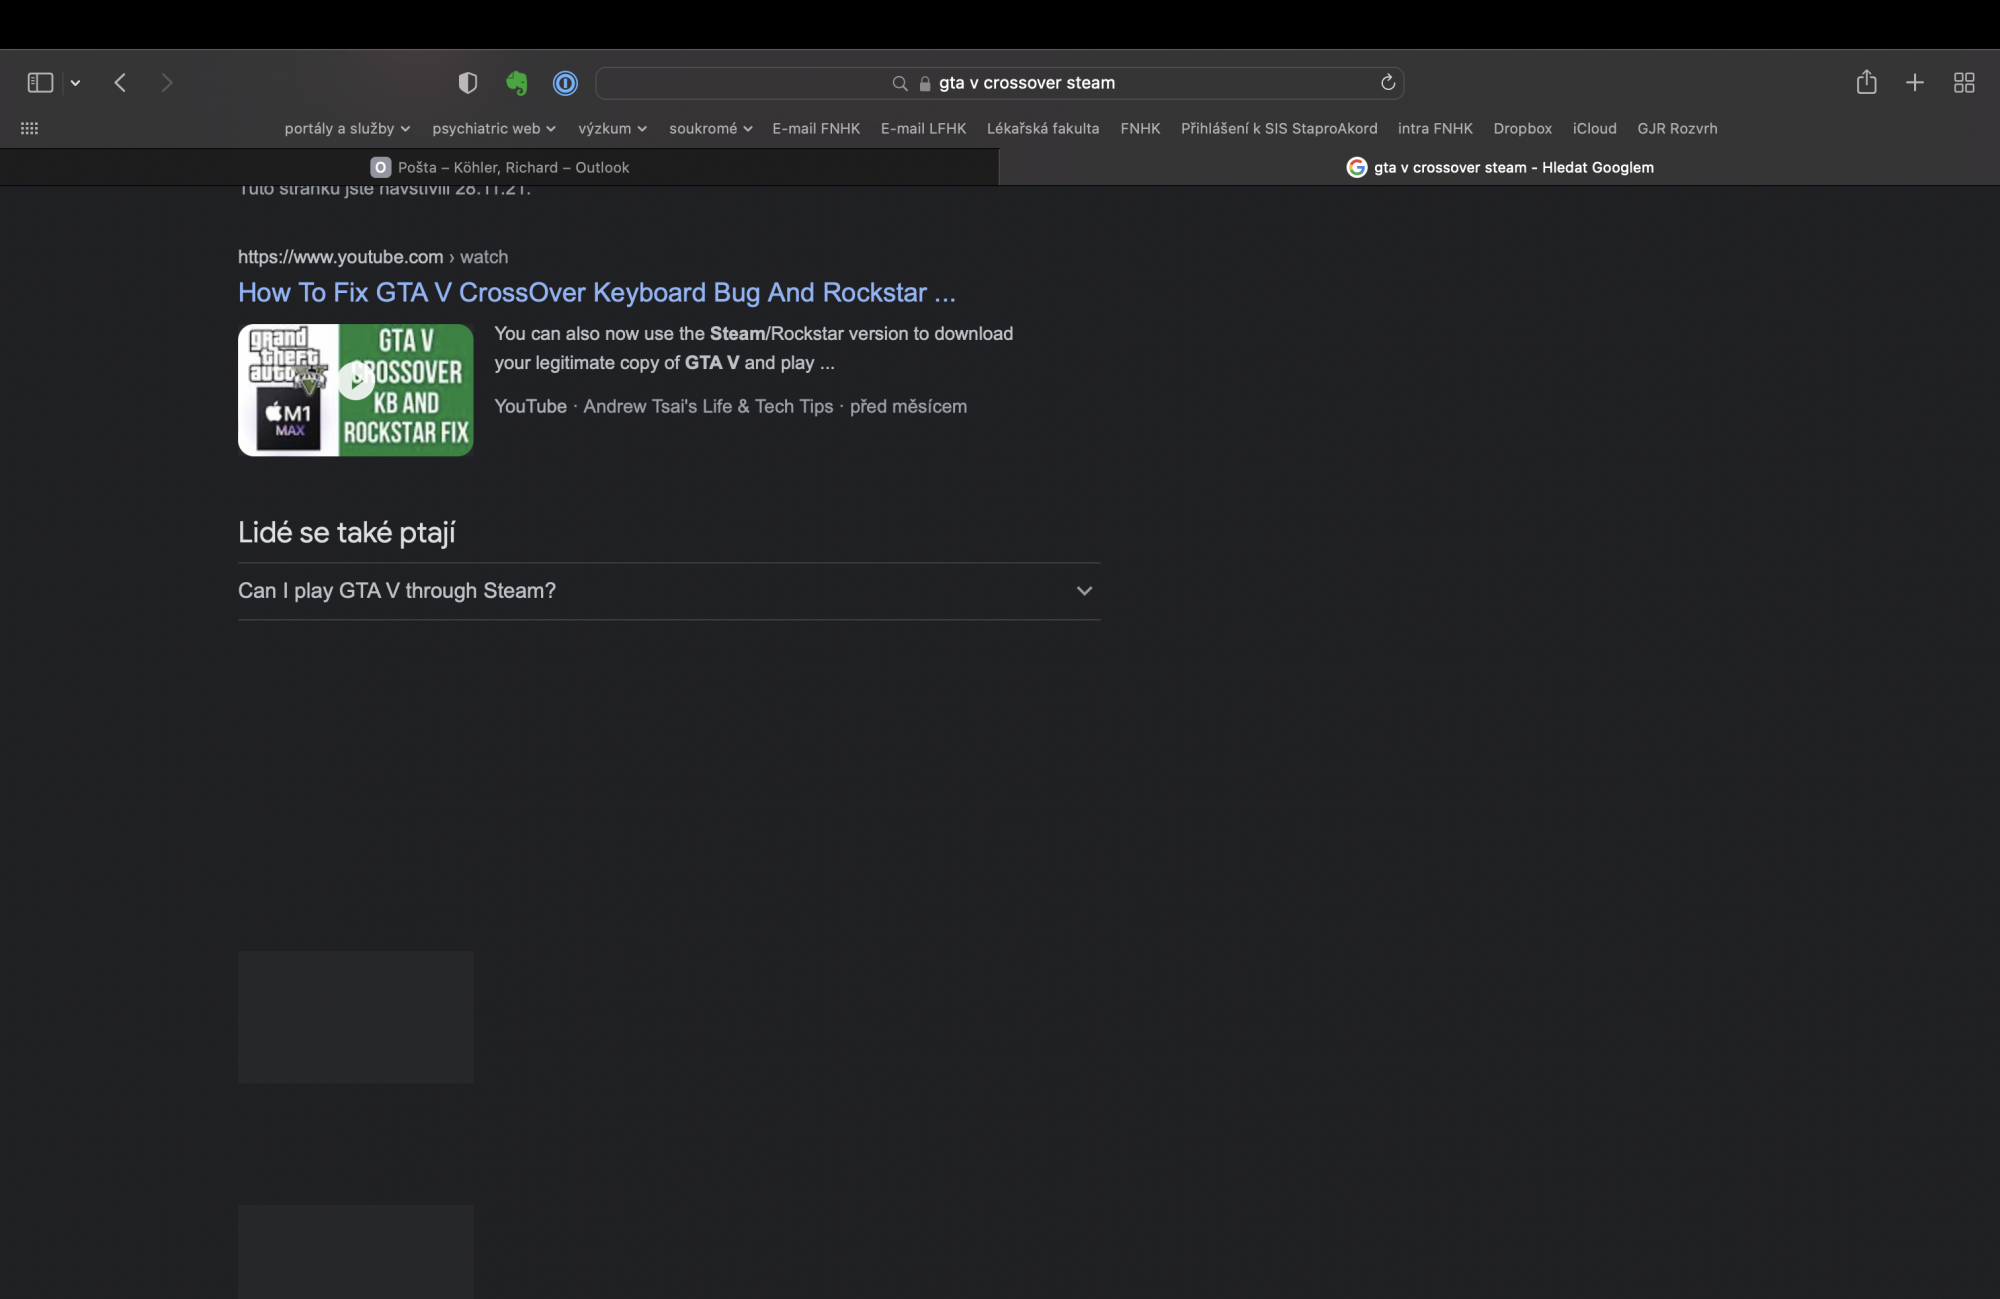This screenshot has height=1299, width=2000.
Task: Open the favorites grid icon
Action: click(x=29, y=128)
